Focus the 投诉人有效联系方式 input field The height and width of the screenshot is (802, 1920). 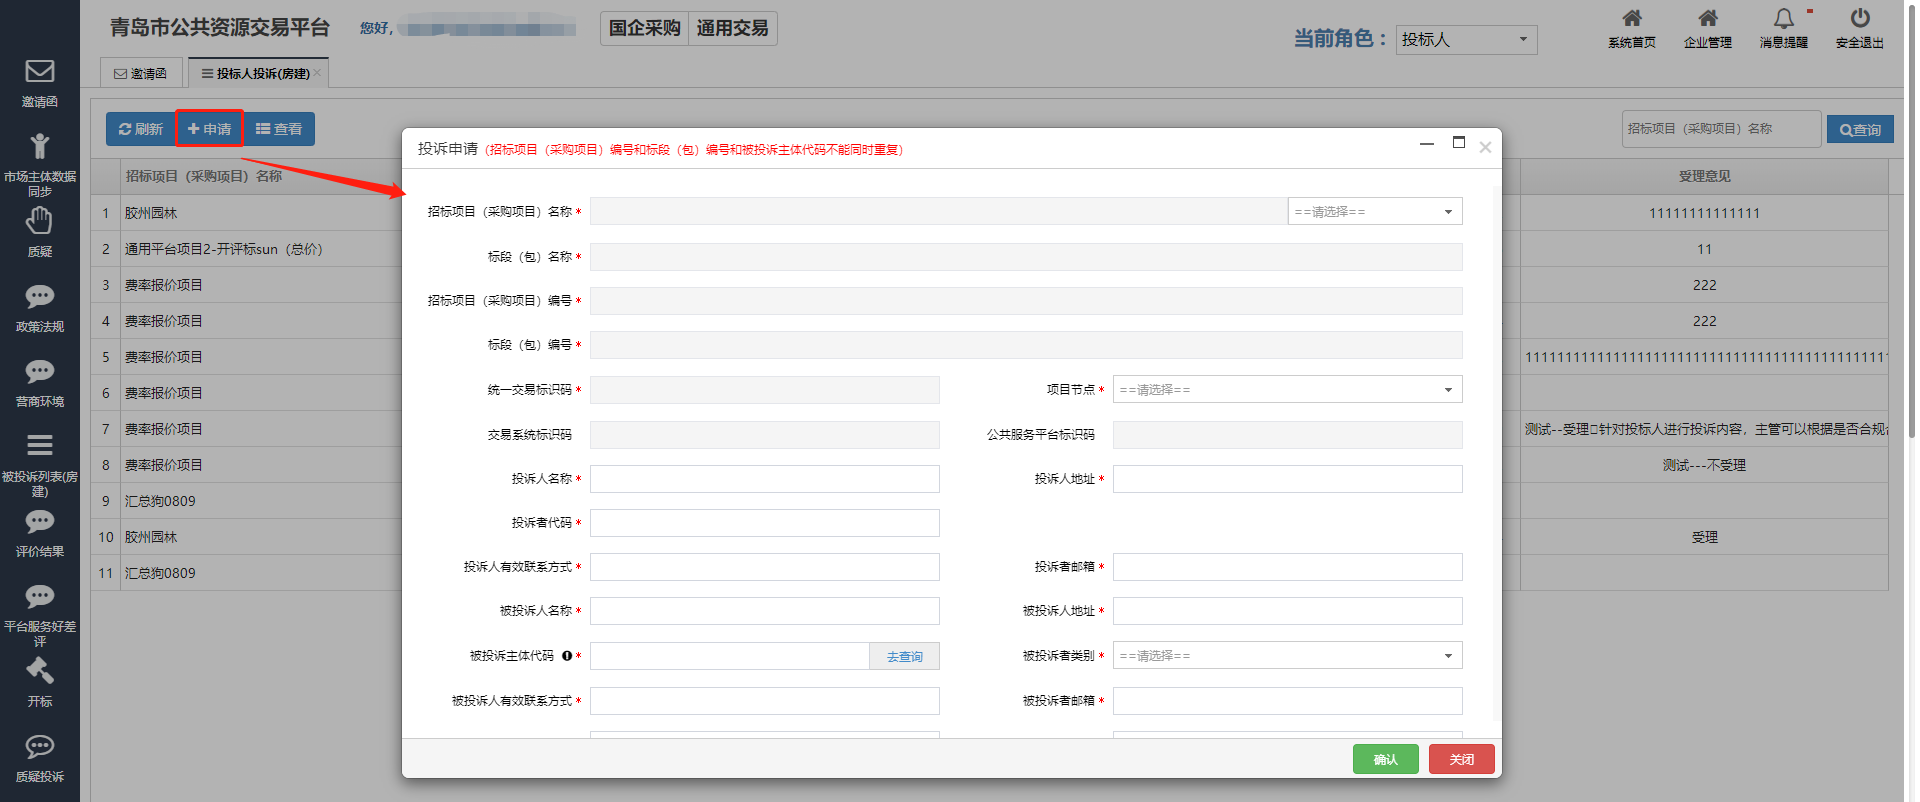[x=765, y=567]
